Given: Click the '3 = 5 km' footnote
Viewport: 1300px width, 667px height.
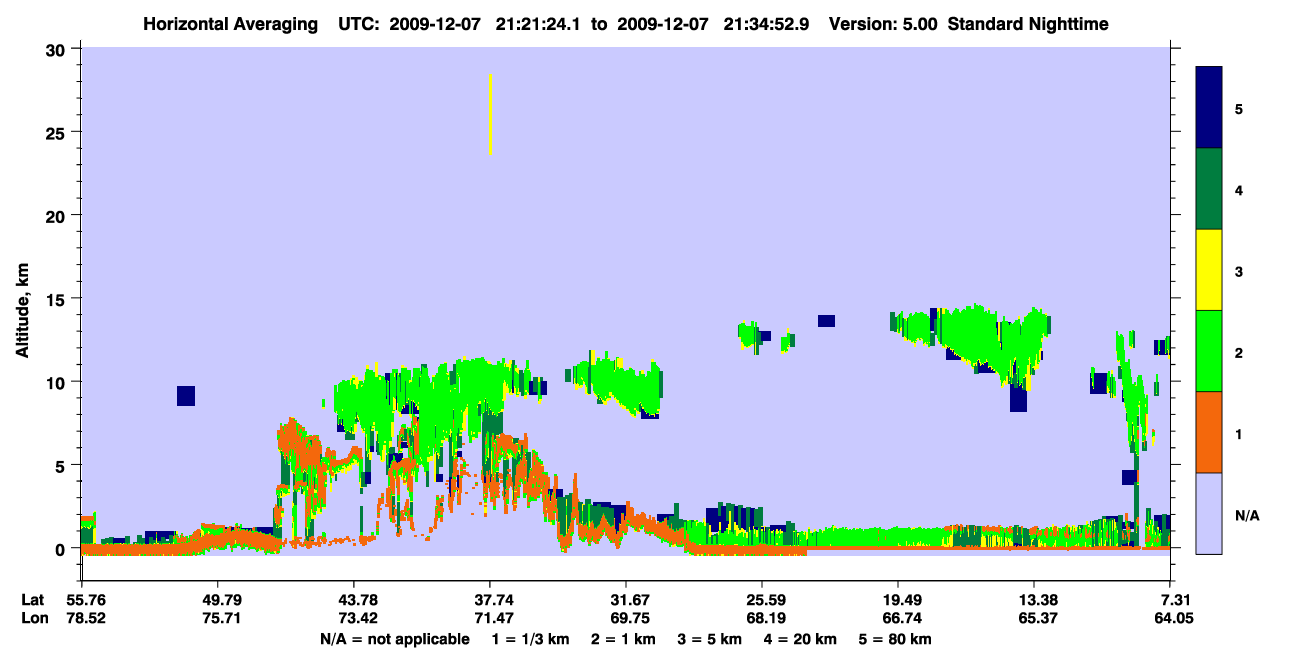Looking at the screenshot, I should (709, 639).
